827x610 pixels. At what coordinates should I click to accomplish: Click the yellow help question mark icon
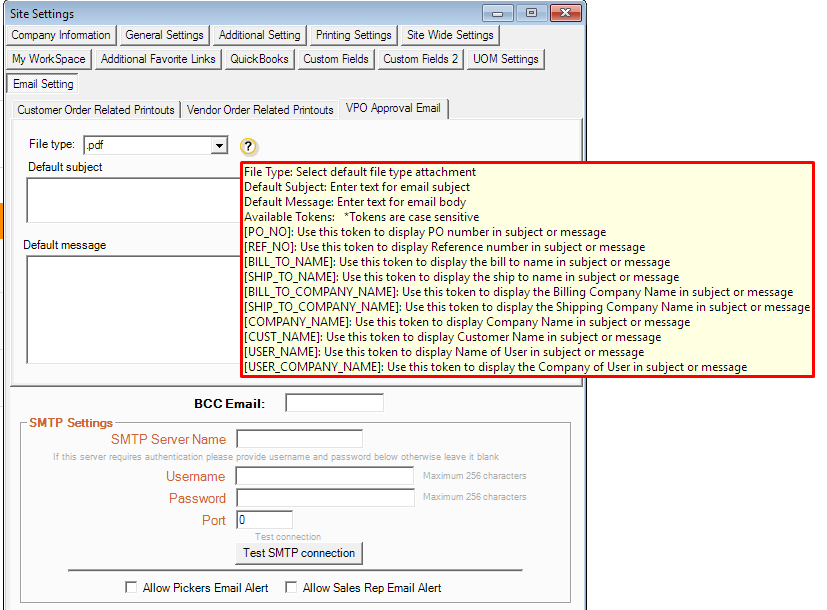[249, 146]
